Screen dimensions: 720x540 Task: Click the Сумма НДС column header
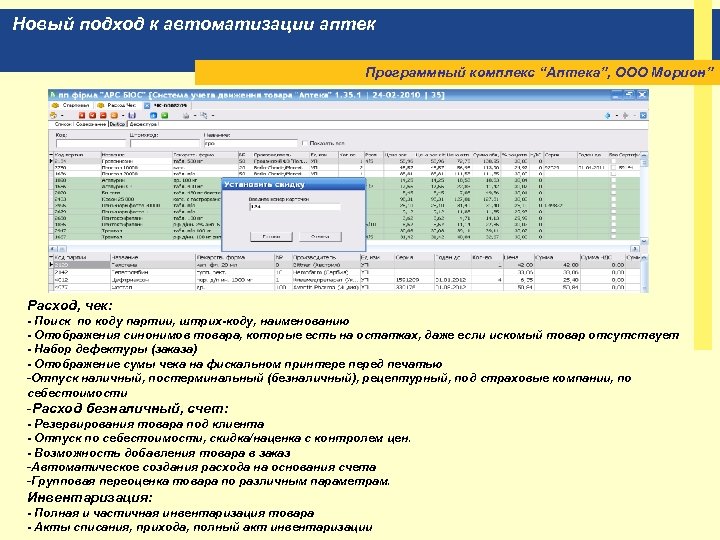(x=602, y=257)
